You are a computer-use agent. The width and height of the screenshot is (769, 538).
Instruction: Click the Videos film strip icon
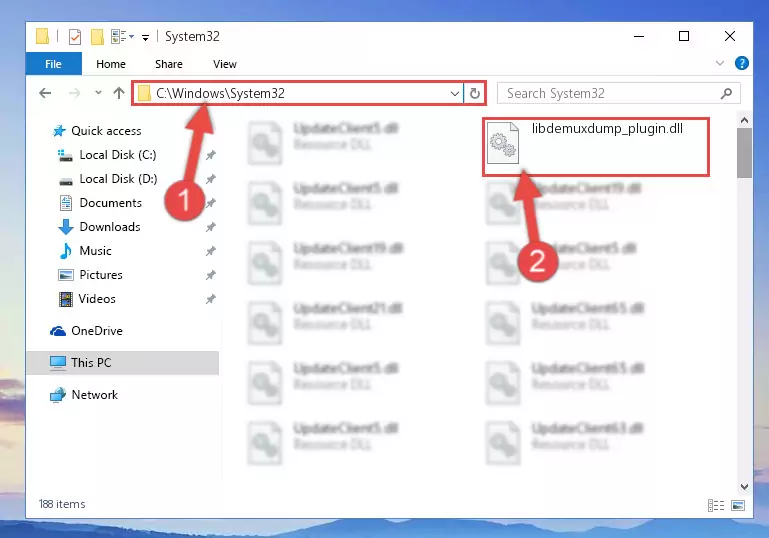pos(66,299)
